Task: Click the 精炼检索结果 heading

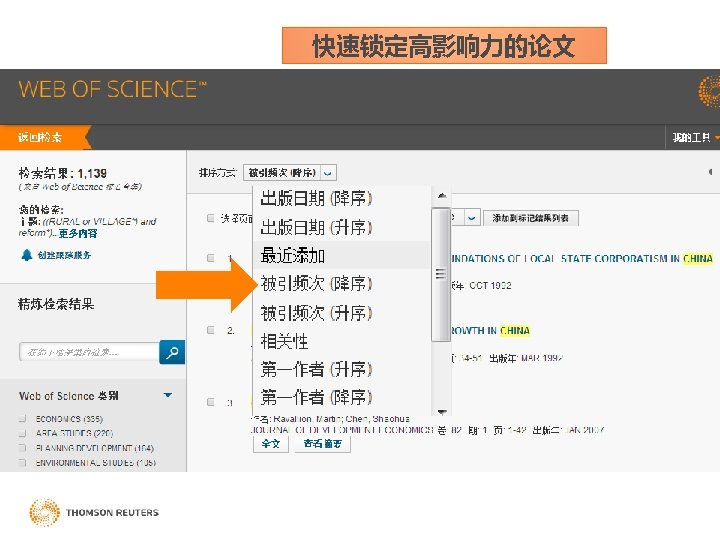Action: pos(56,304)
